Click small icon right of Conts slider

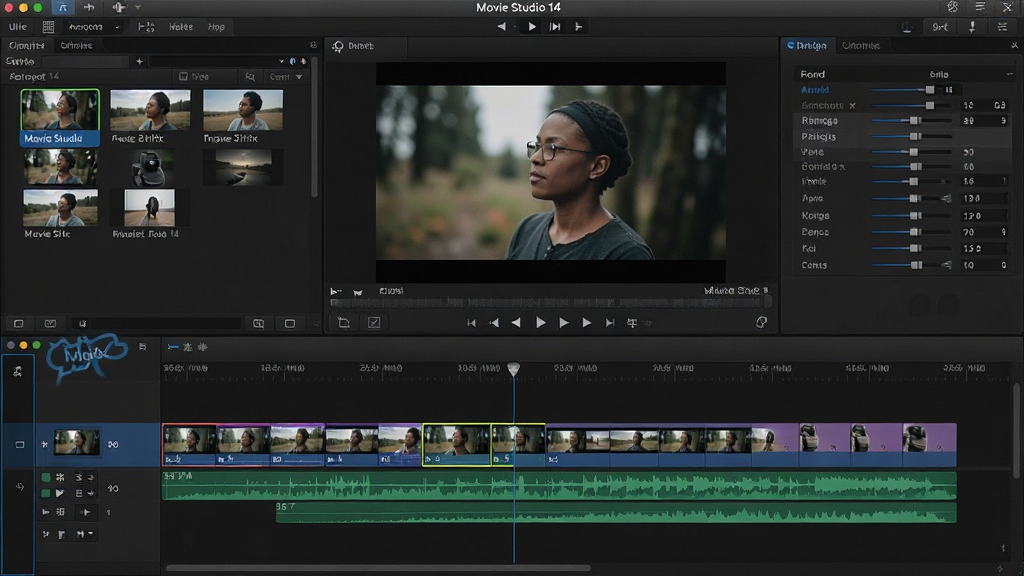[x=946, y=265]
